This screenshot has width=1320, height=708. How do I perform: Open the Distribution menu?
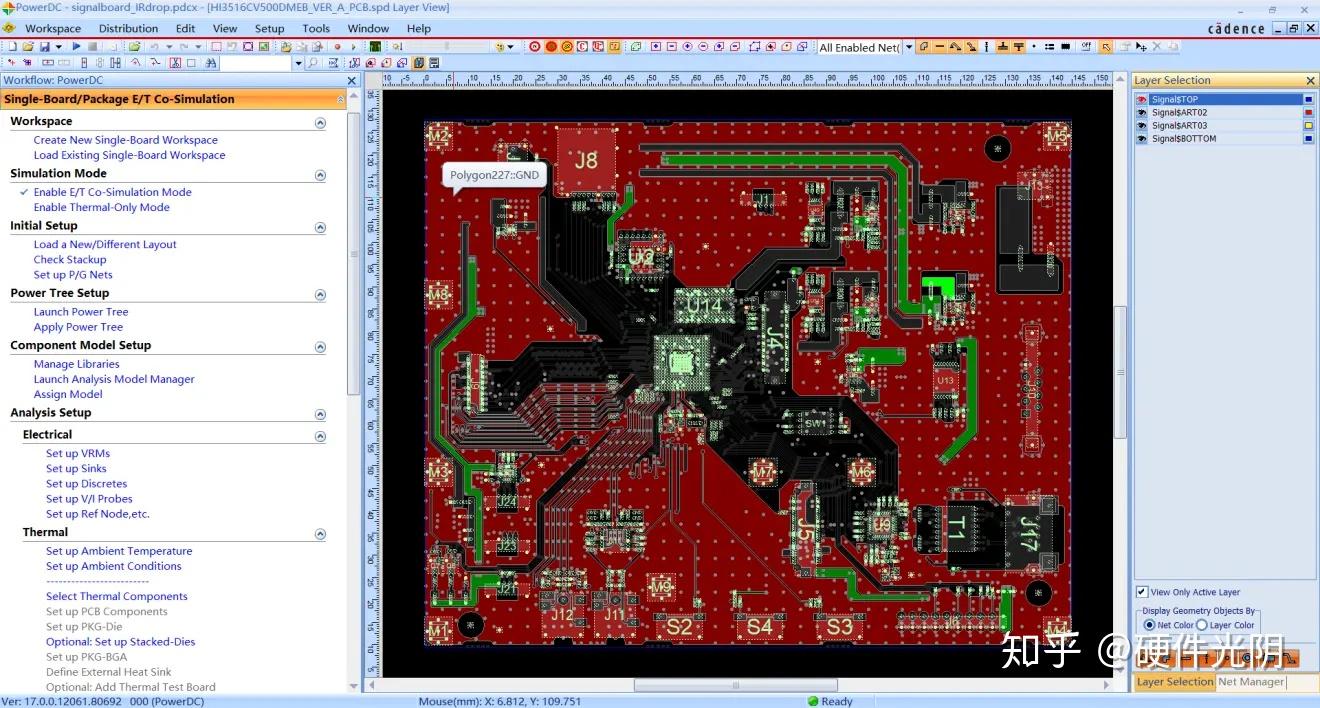[128, 28]
